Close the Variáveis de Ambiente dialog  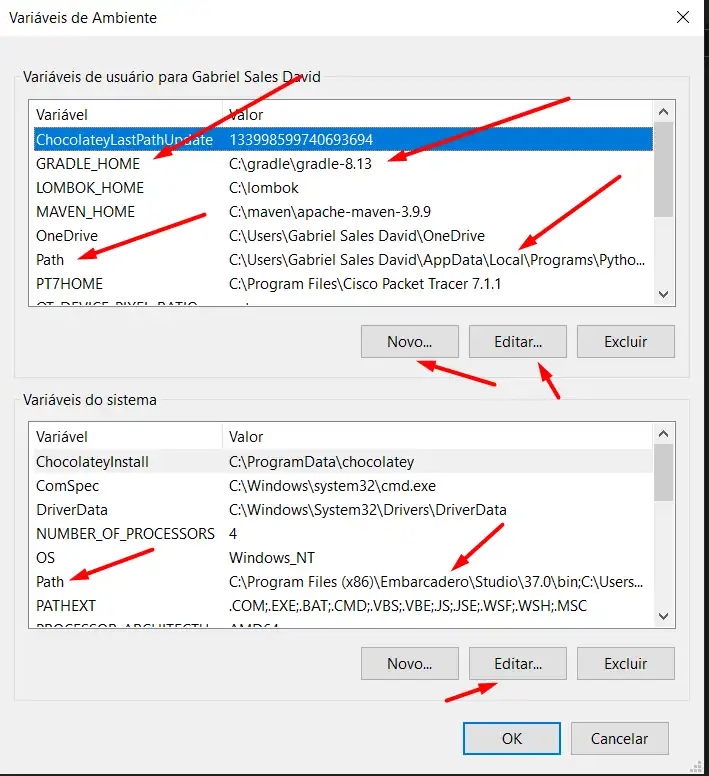pyautogui.click(x=683, y=18)
